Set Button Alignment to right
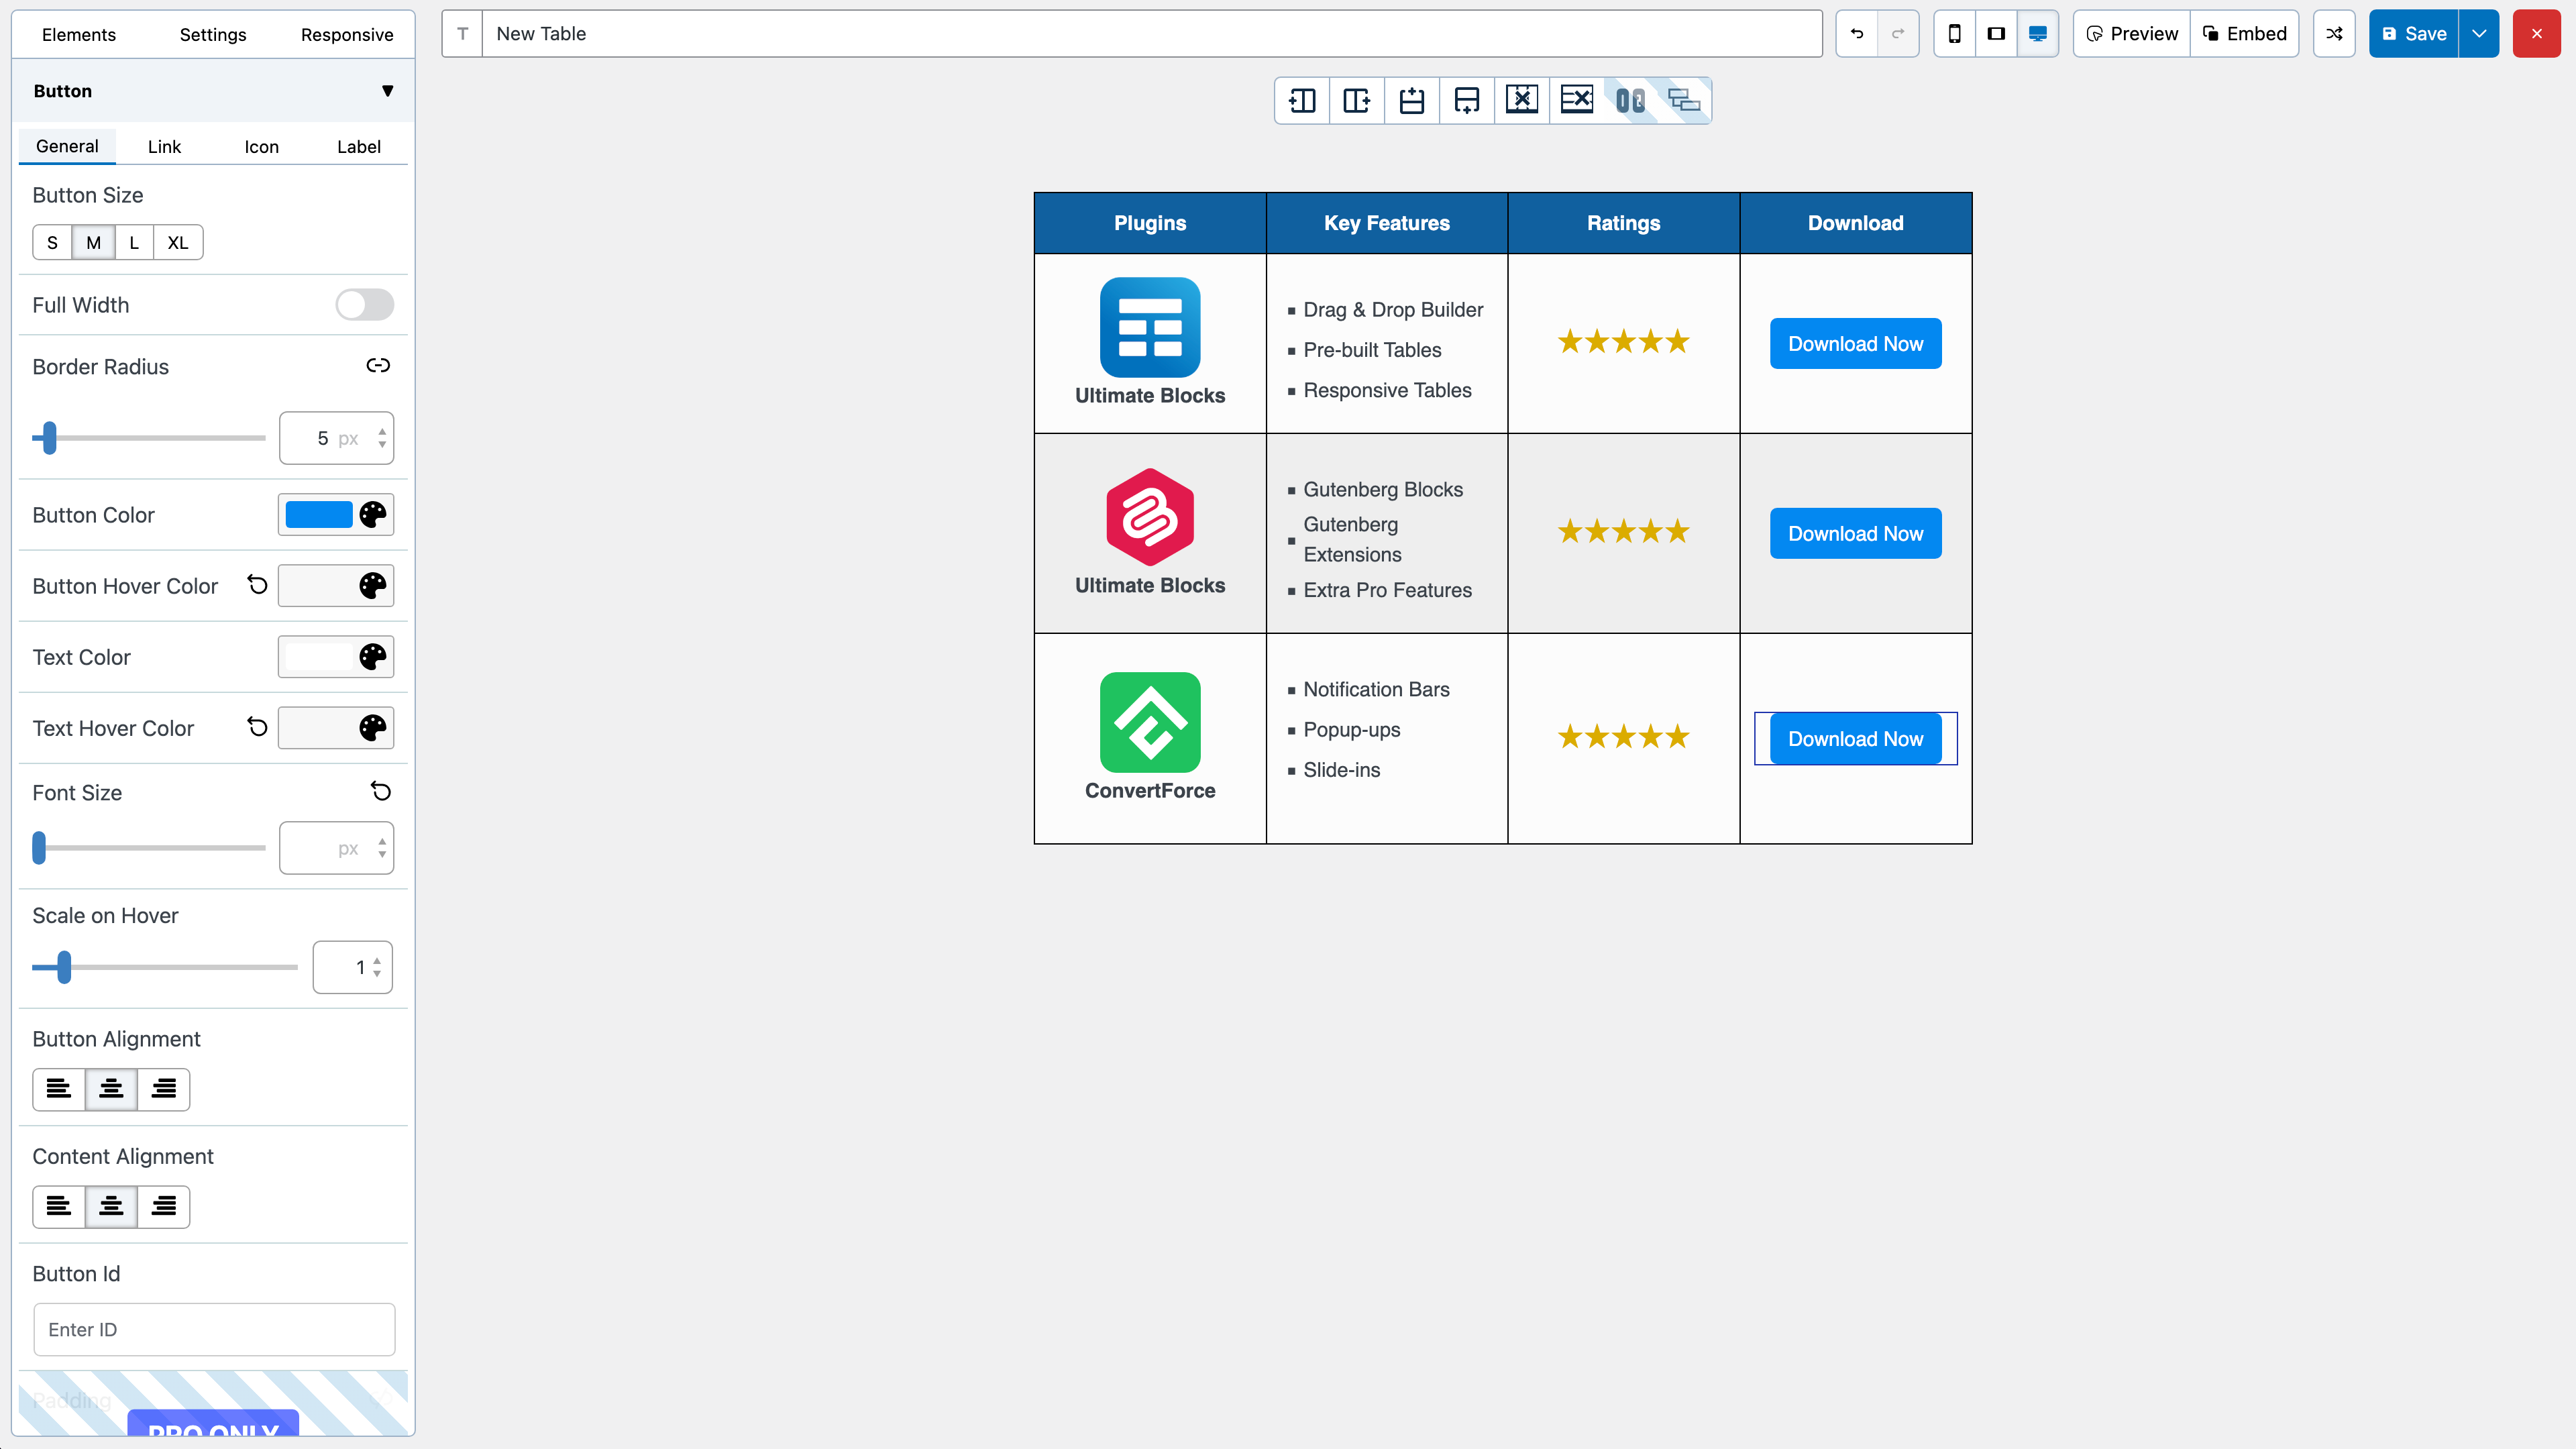Screen dimensions: 2576x1449 163,1089
